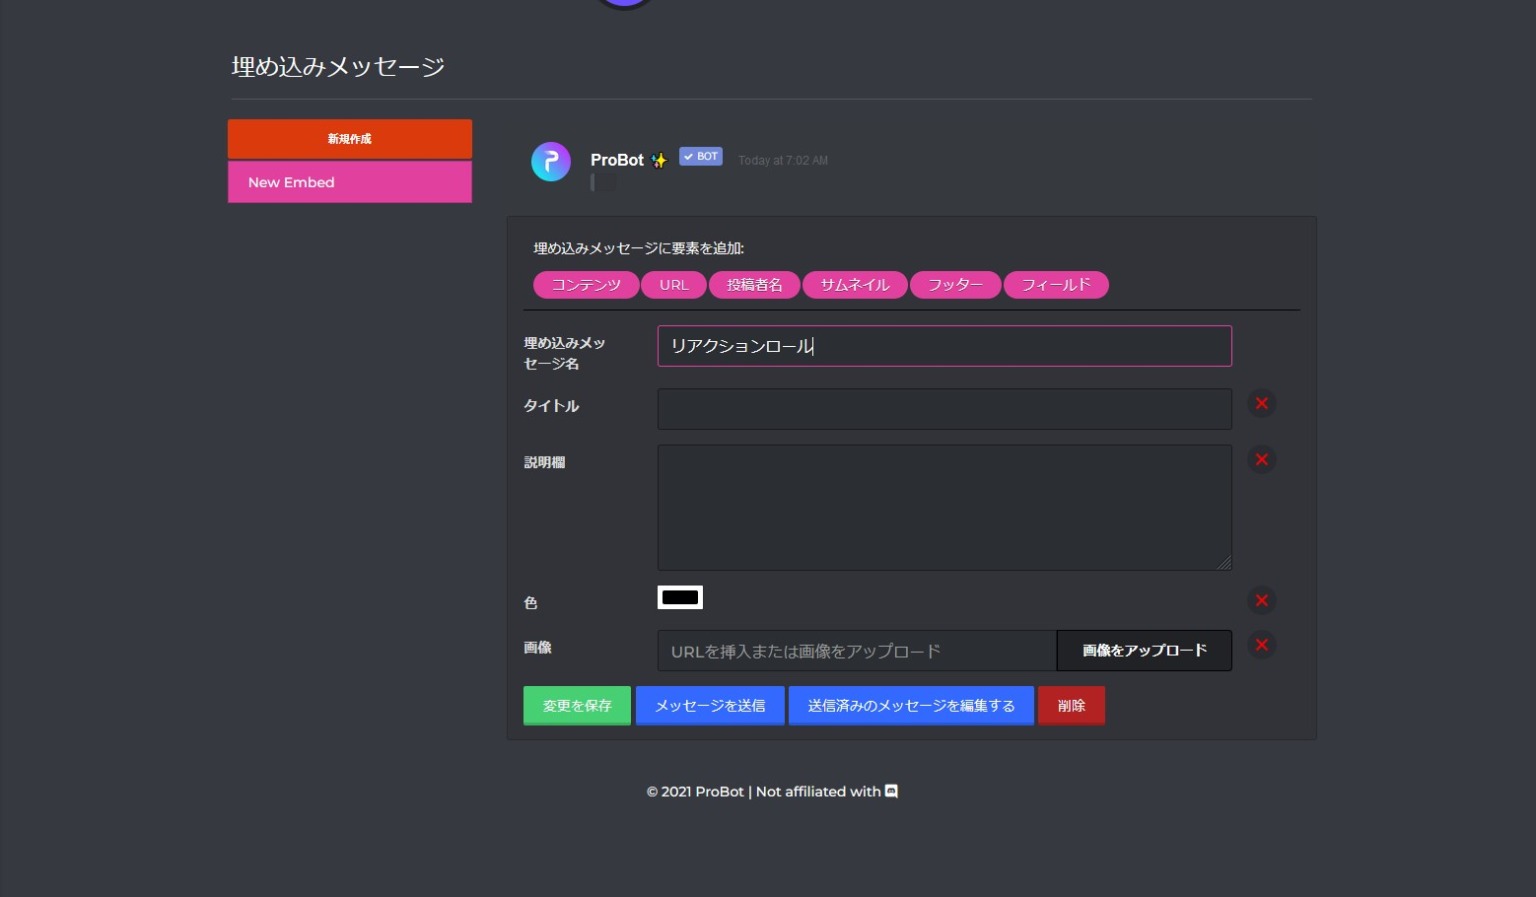
Task: Click the sparkle icon next to ProBot name
Action: (x=659, y=159)
